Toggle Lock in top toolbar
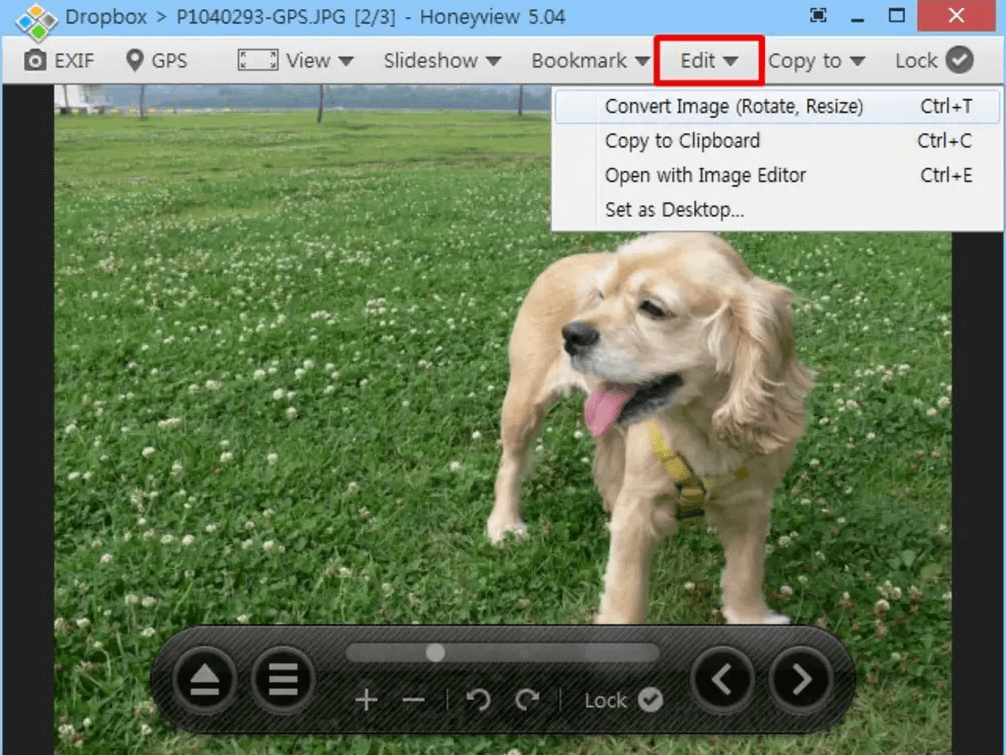The height and width of the screenshot is (755, 1006). 934,61
